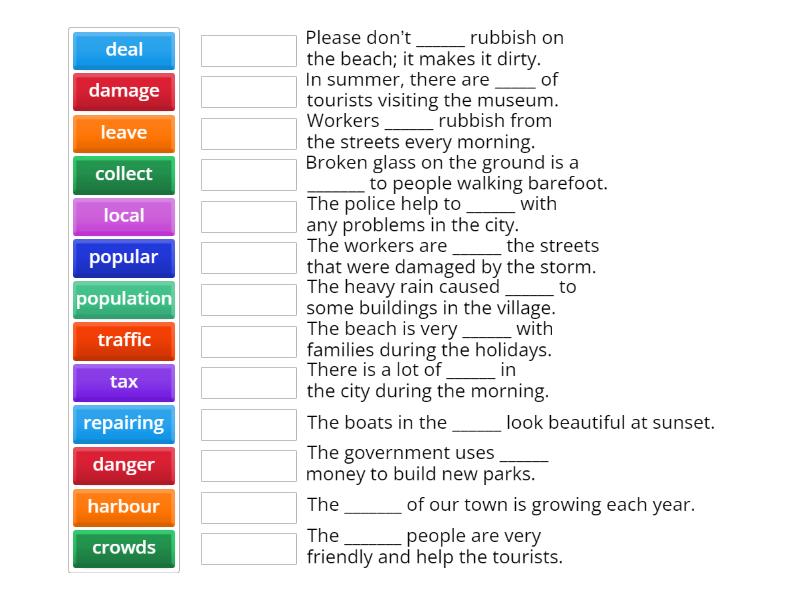Select the purple "local" word tile
The width and height of the screenshot is (800, 600).
click(x=124, y=216)
